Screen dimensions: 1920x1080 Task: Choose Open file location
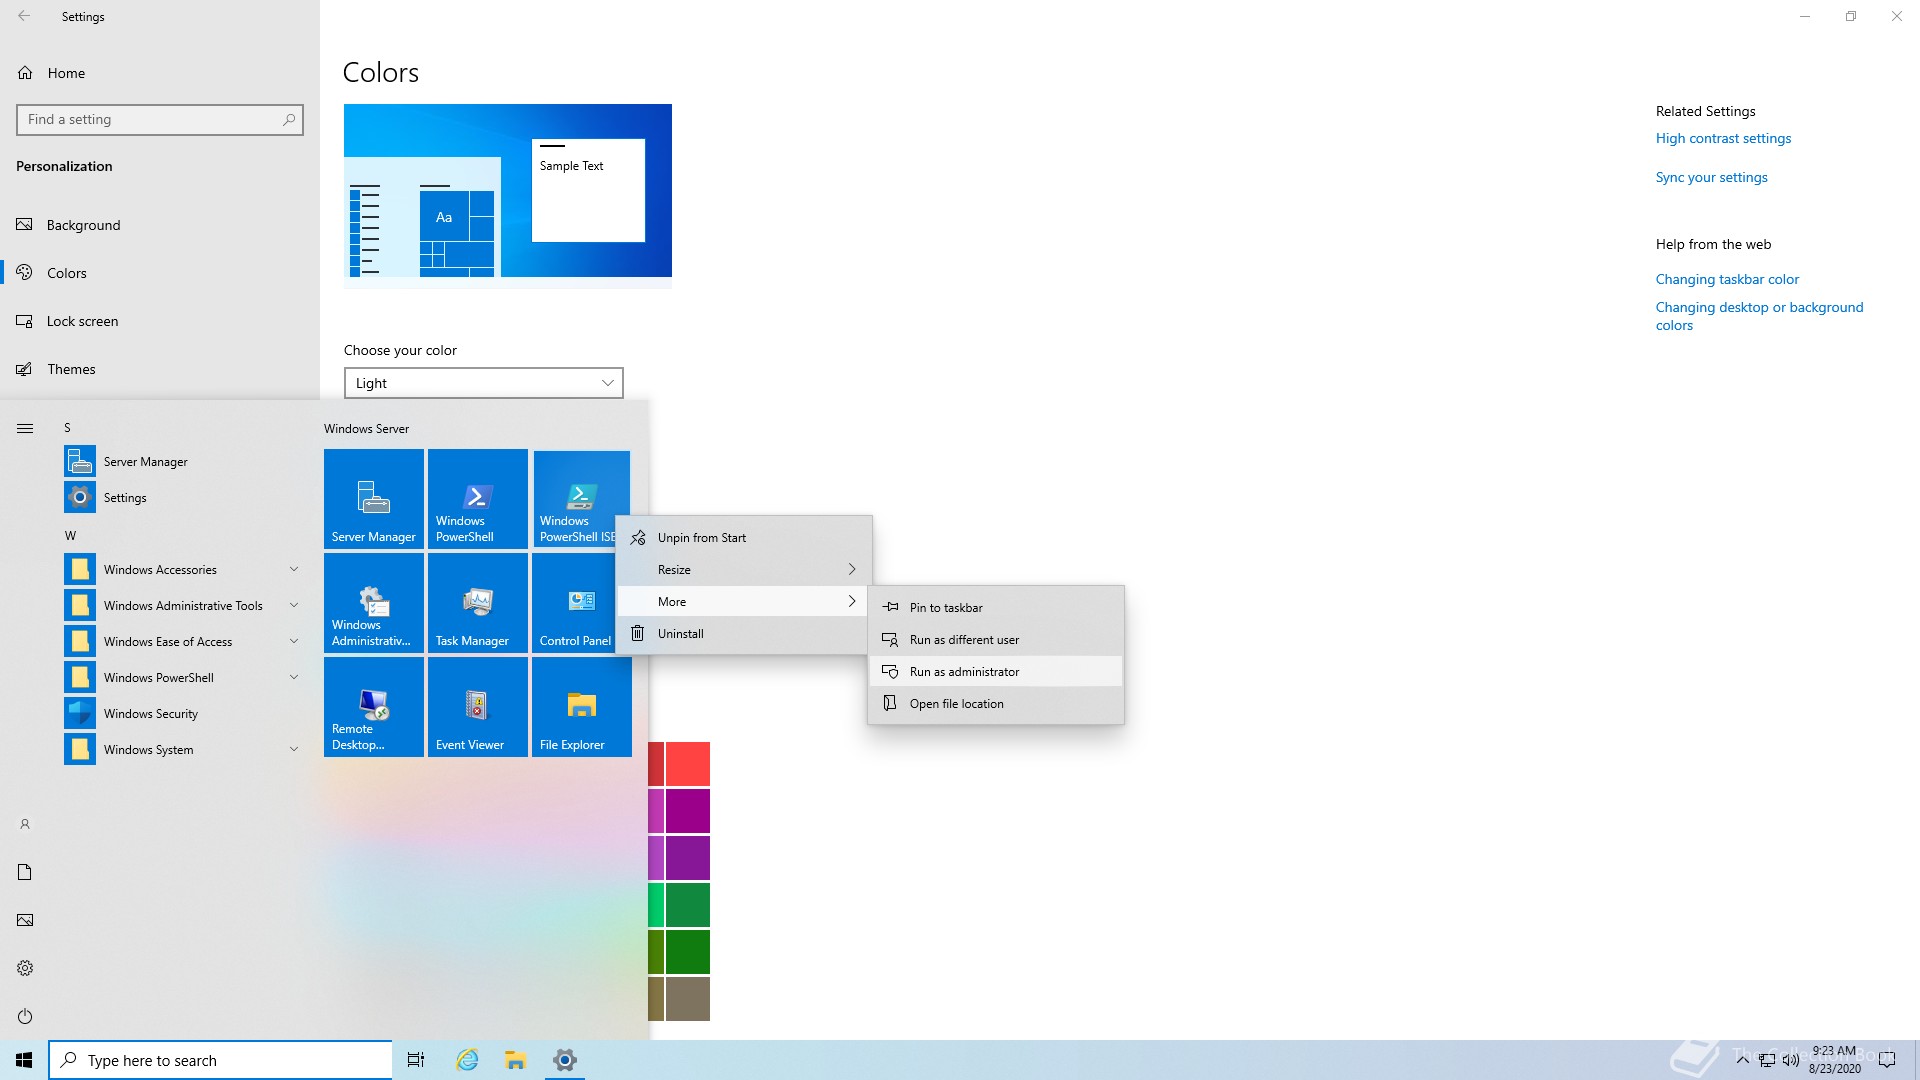pos(996,703)
